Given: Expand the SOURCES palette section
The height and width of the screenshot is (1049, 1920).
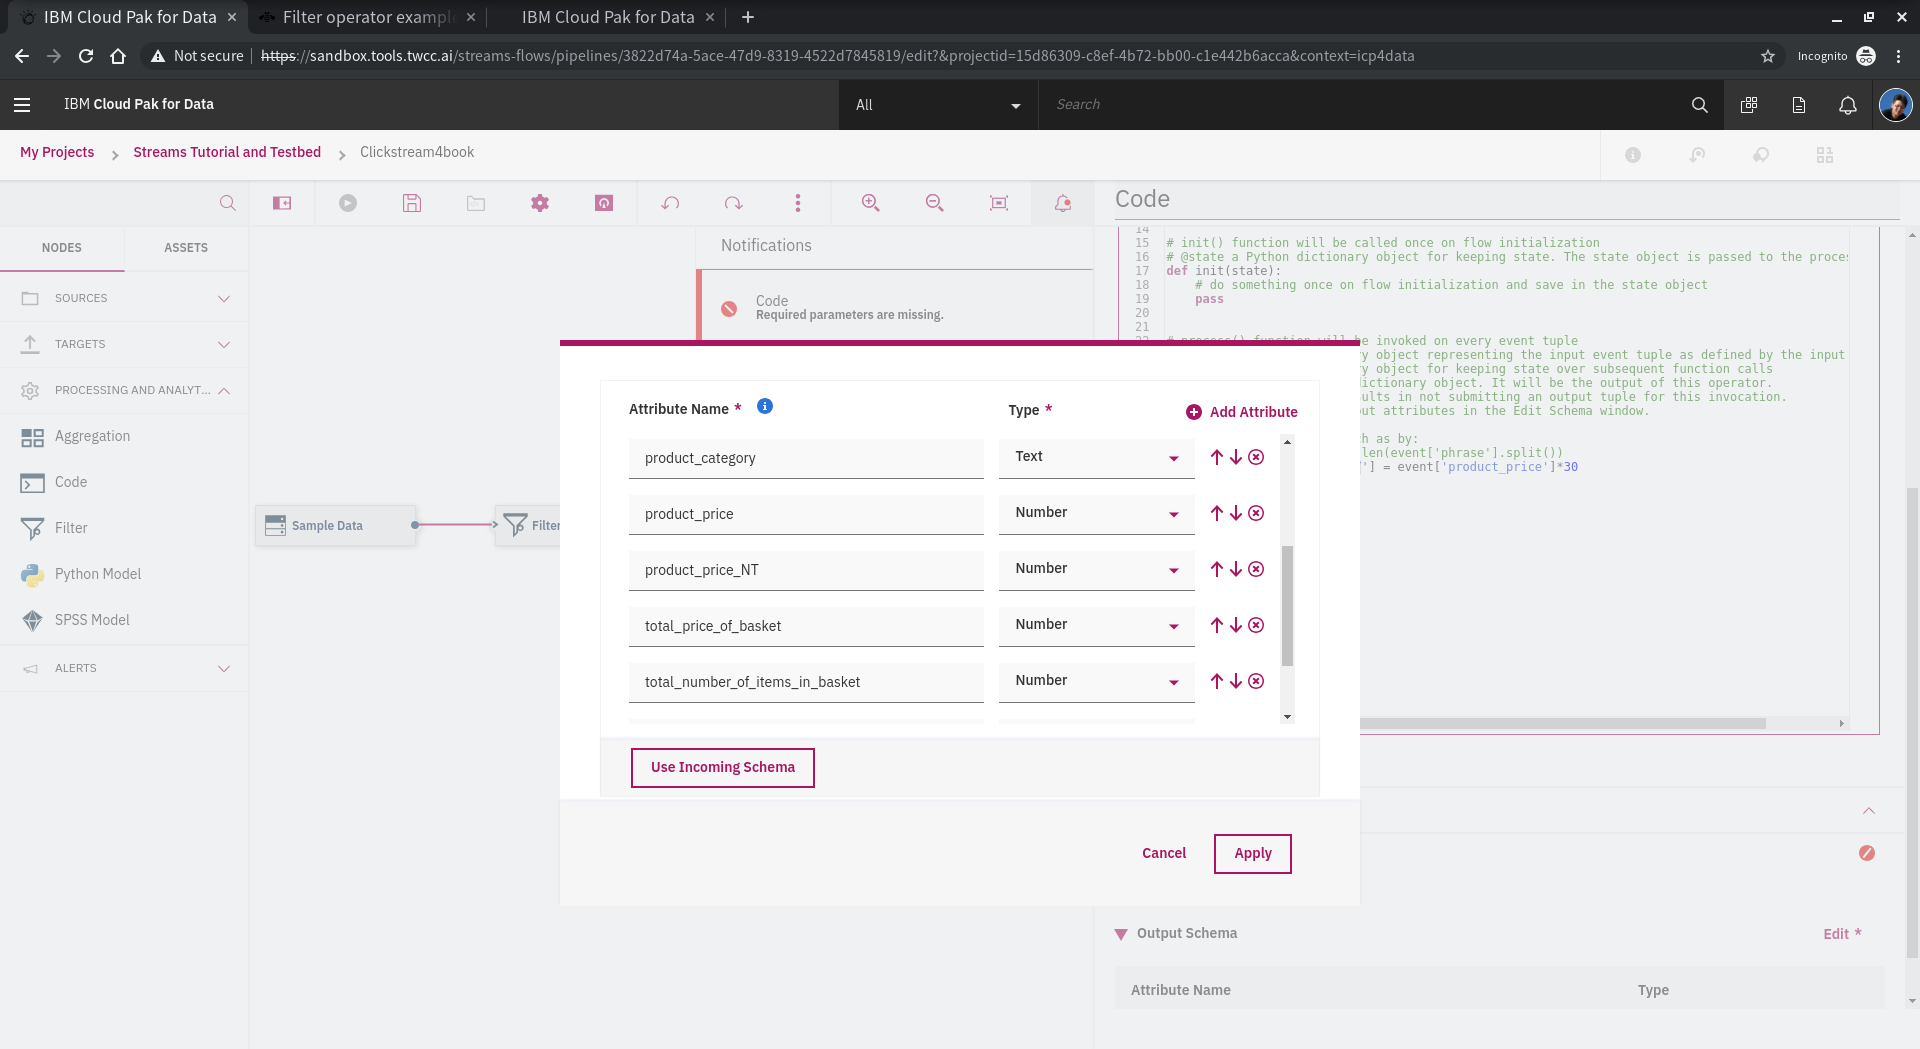Looking at the screenshot, I should (x=124, y=298).
